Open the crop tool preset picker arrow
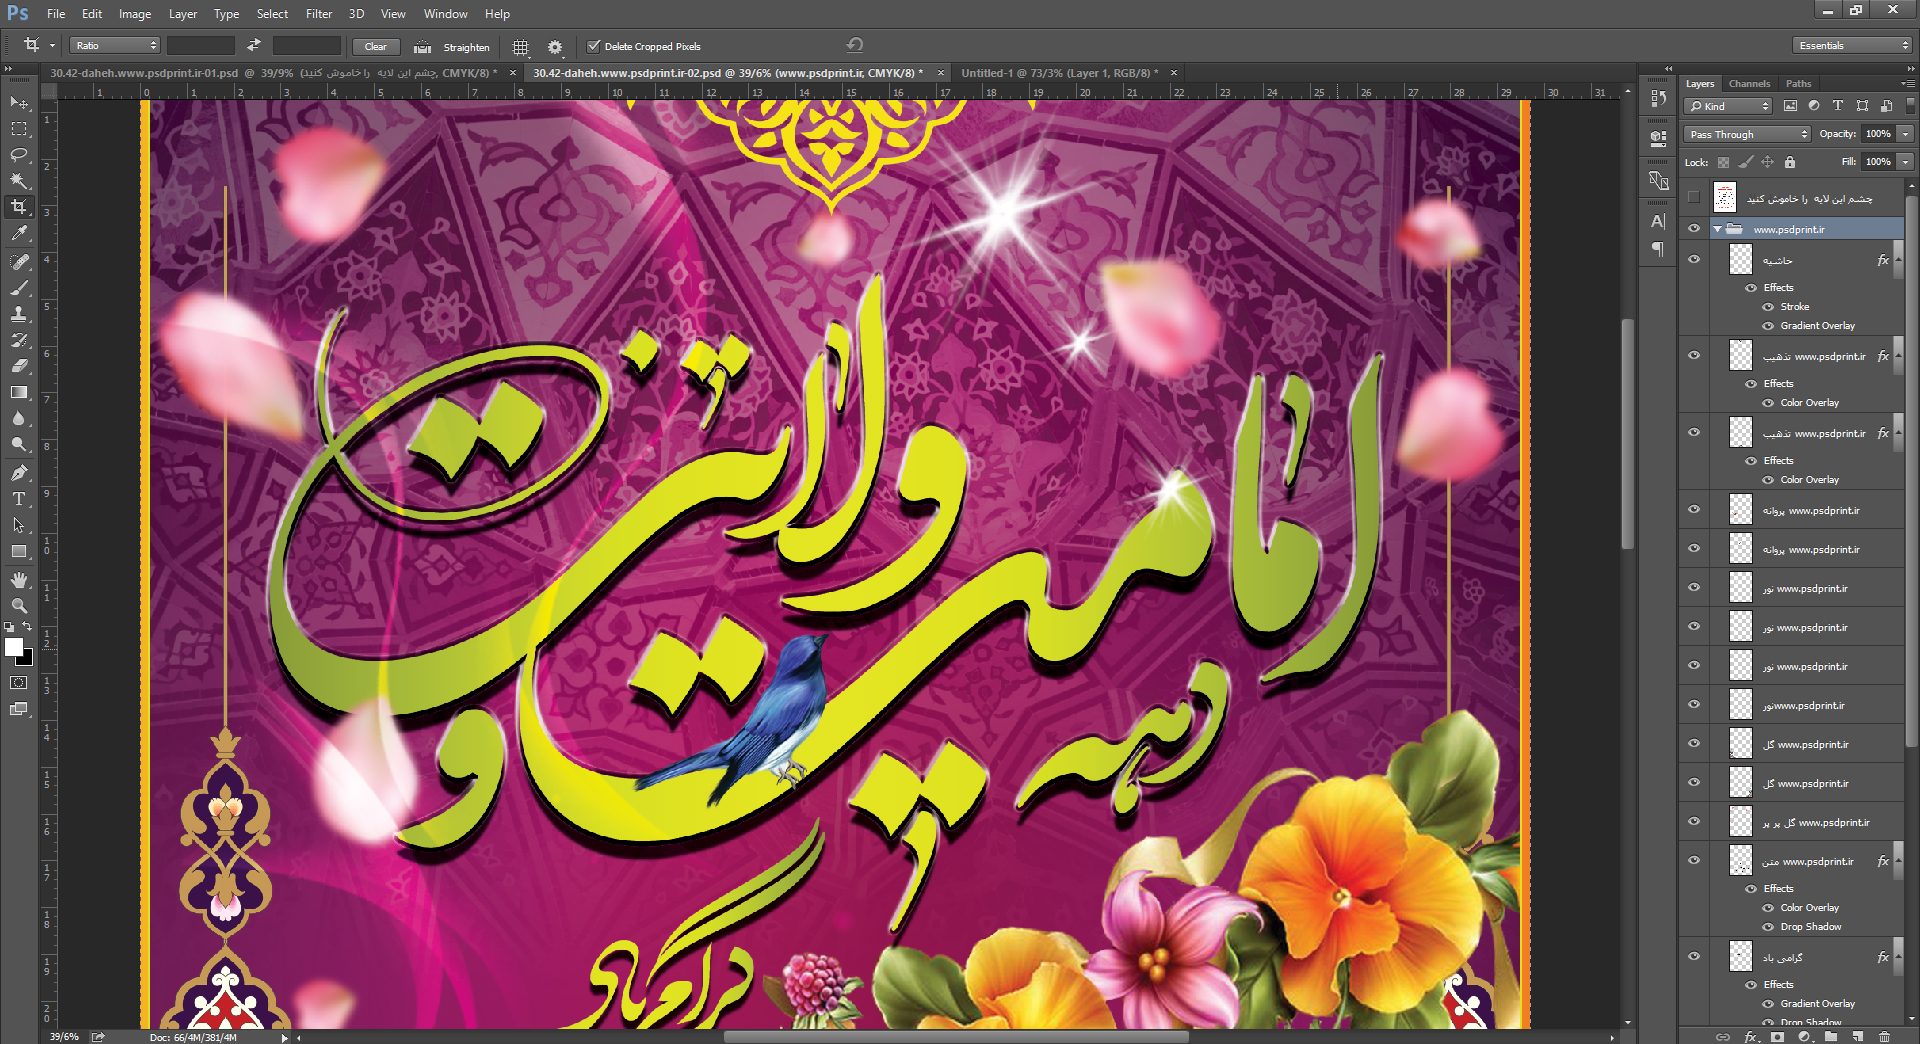The image size is (1920, 1044). [52, 45]
